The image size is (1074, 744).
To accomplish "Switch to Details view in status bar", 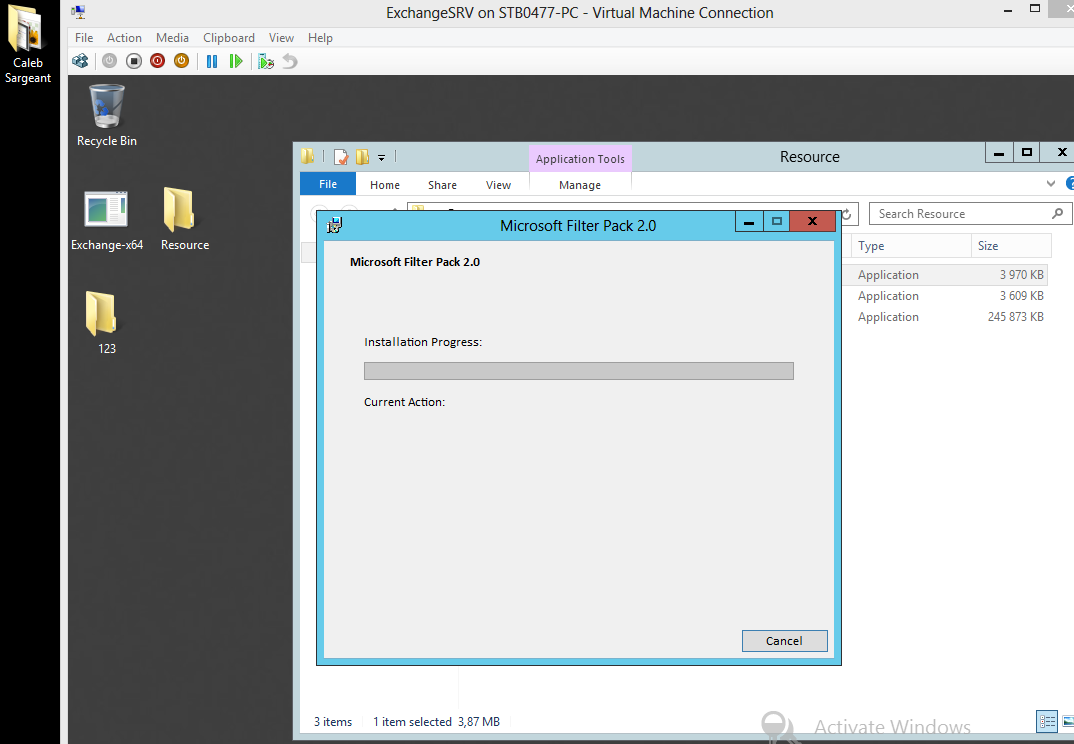I will coord(1047,721).
